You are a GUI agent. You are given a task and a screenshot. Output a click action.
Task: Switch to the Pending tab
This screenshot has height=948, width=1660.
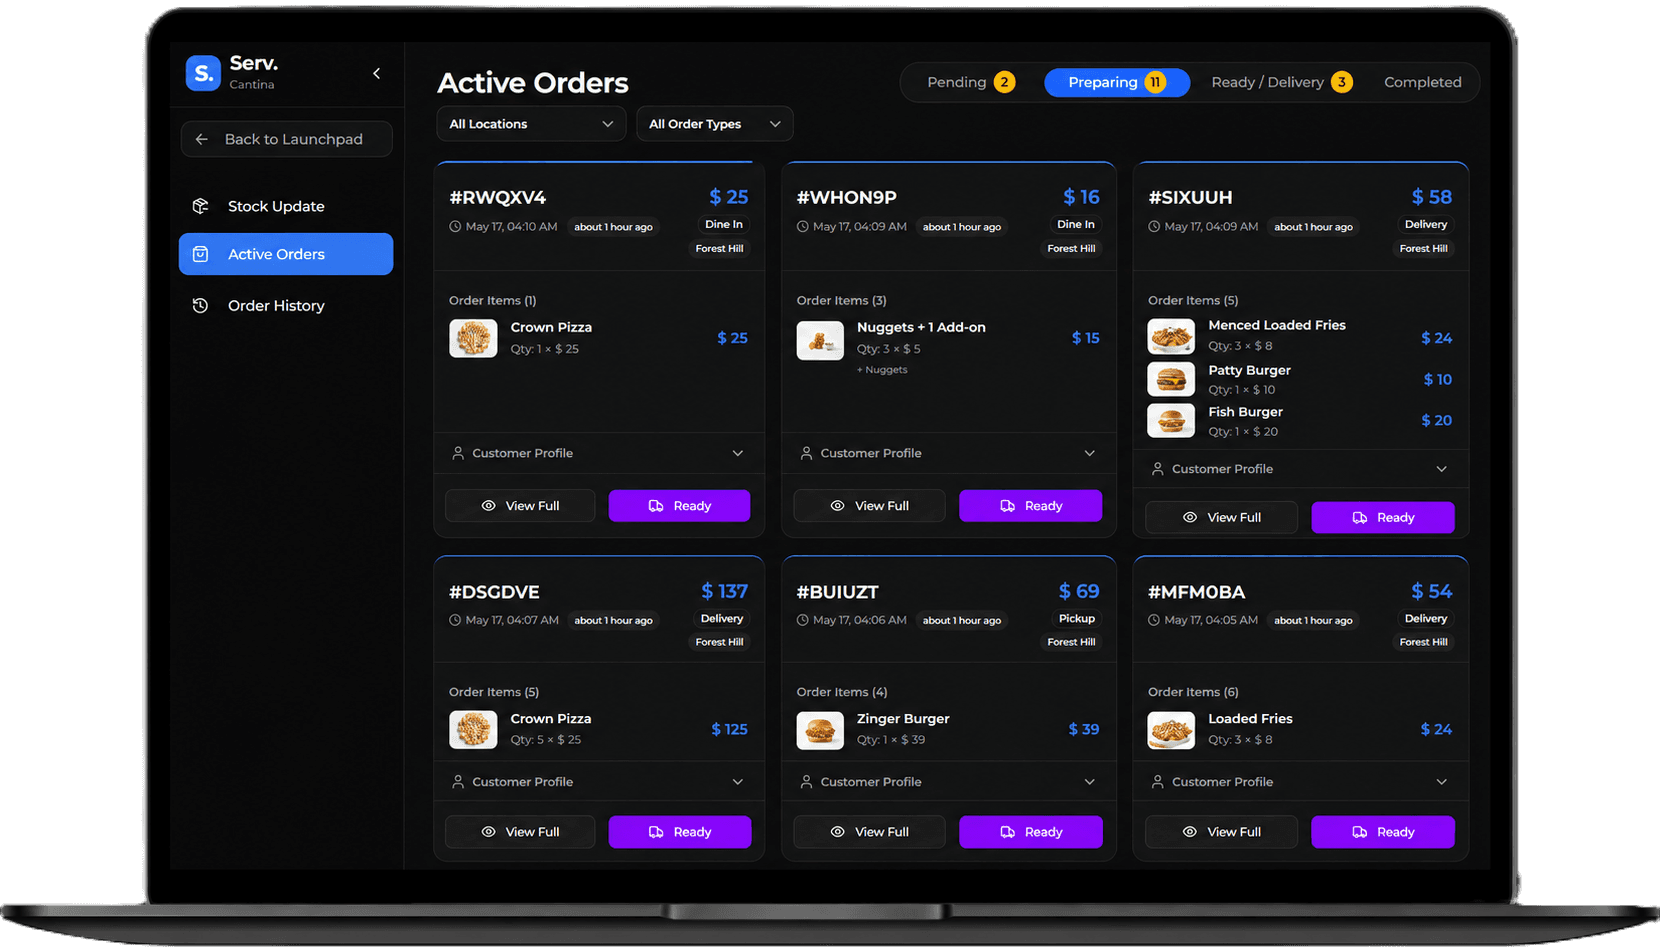tap(970, 82)
